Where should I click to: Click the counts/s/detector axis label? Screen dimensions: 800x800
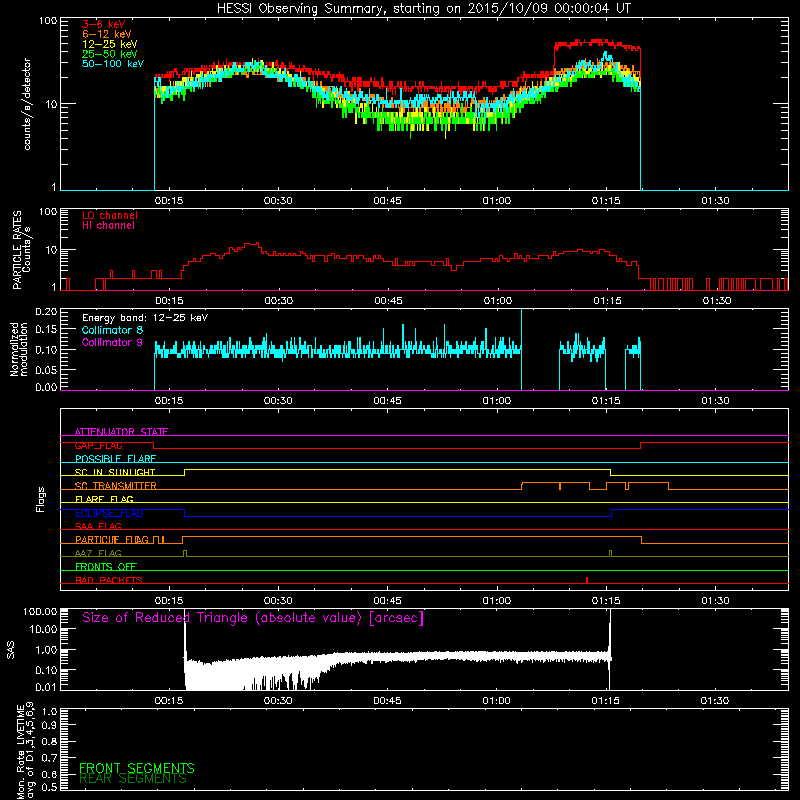pos(27,104)
